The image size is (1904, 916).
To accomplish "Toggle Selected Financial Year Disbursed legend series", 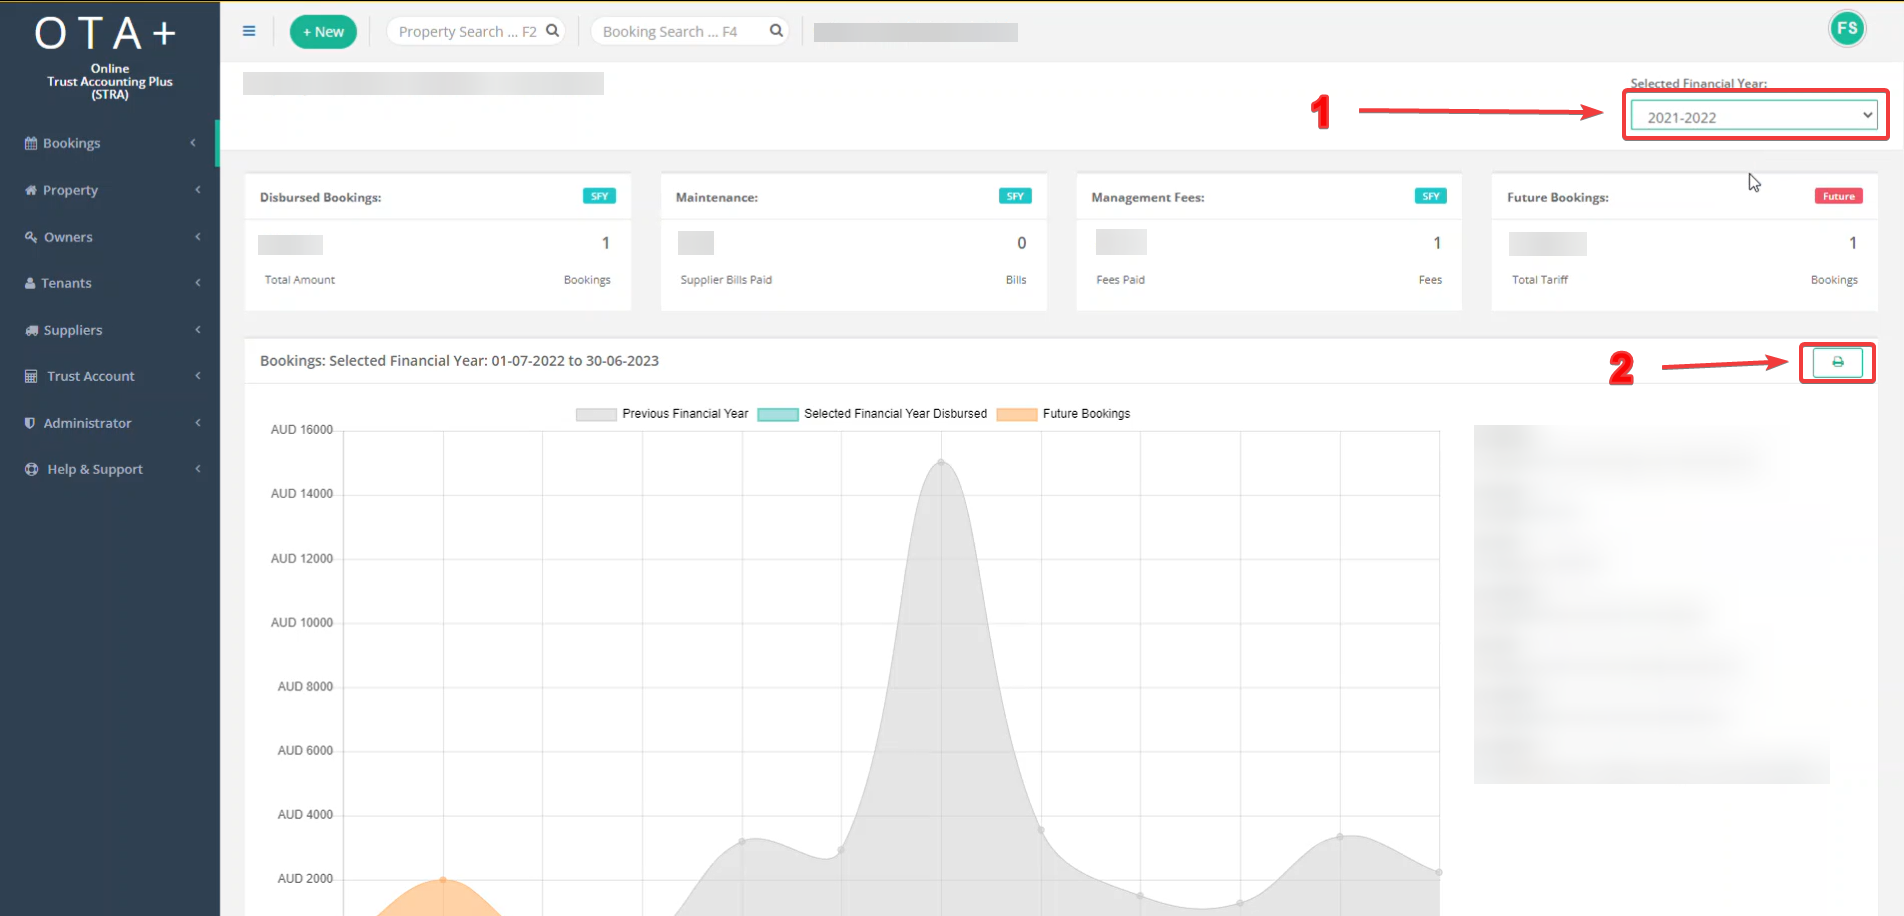I will [x=872, y=414].
